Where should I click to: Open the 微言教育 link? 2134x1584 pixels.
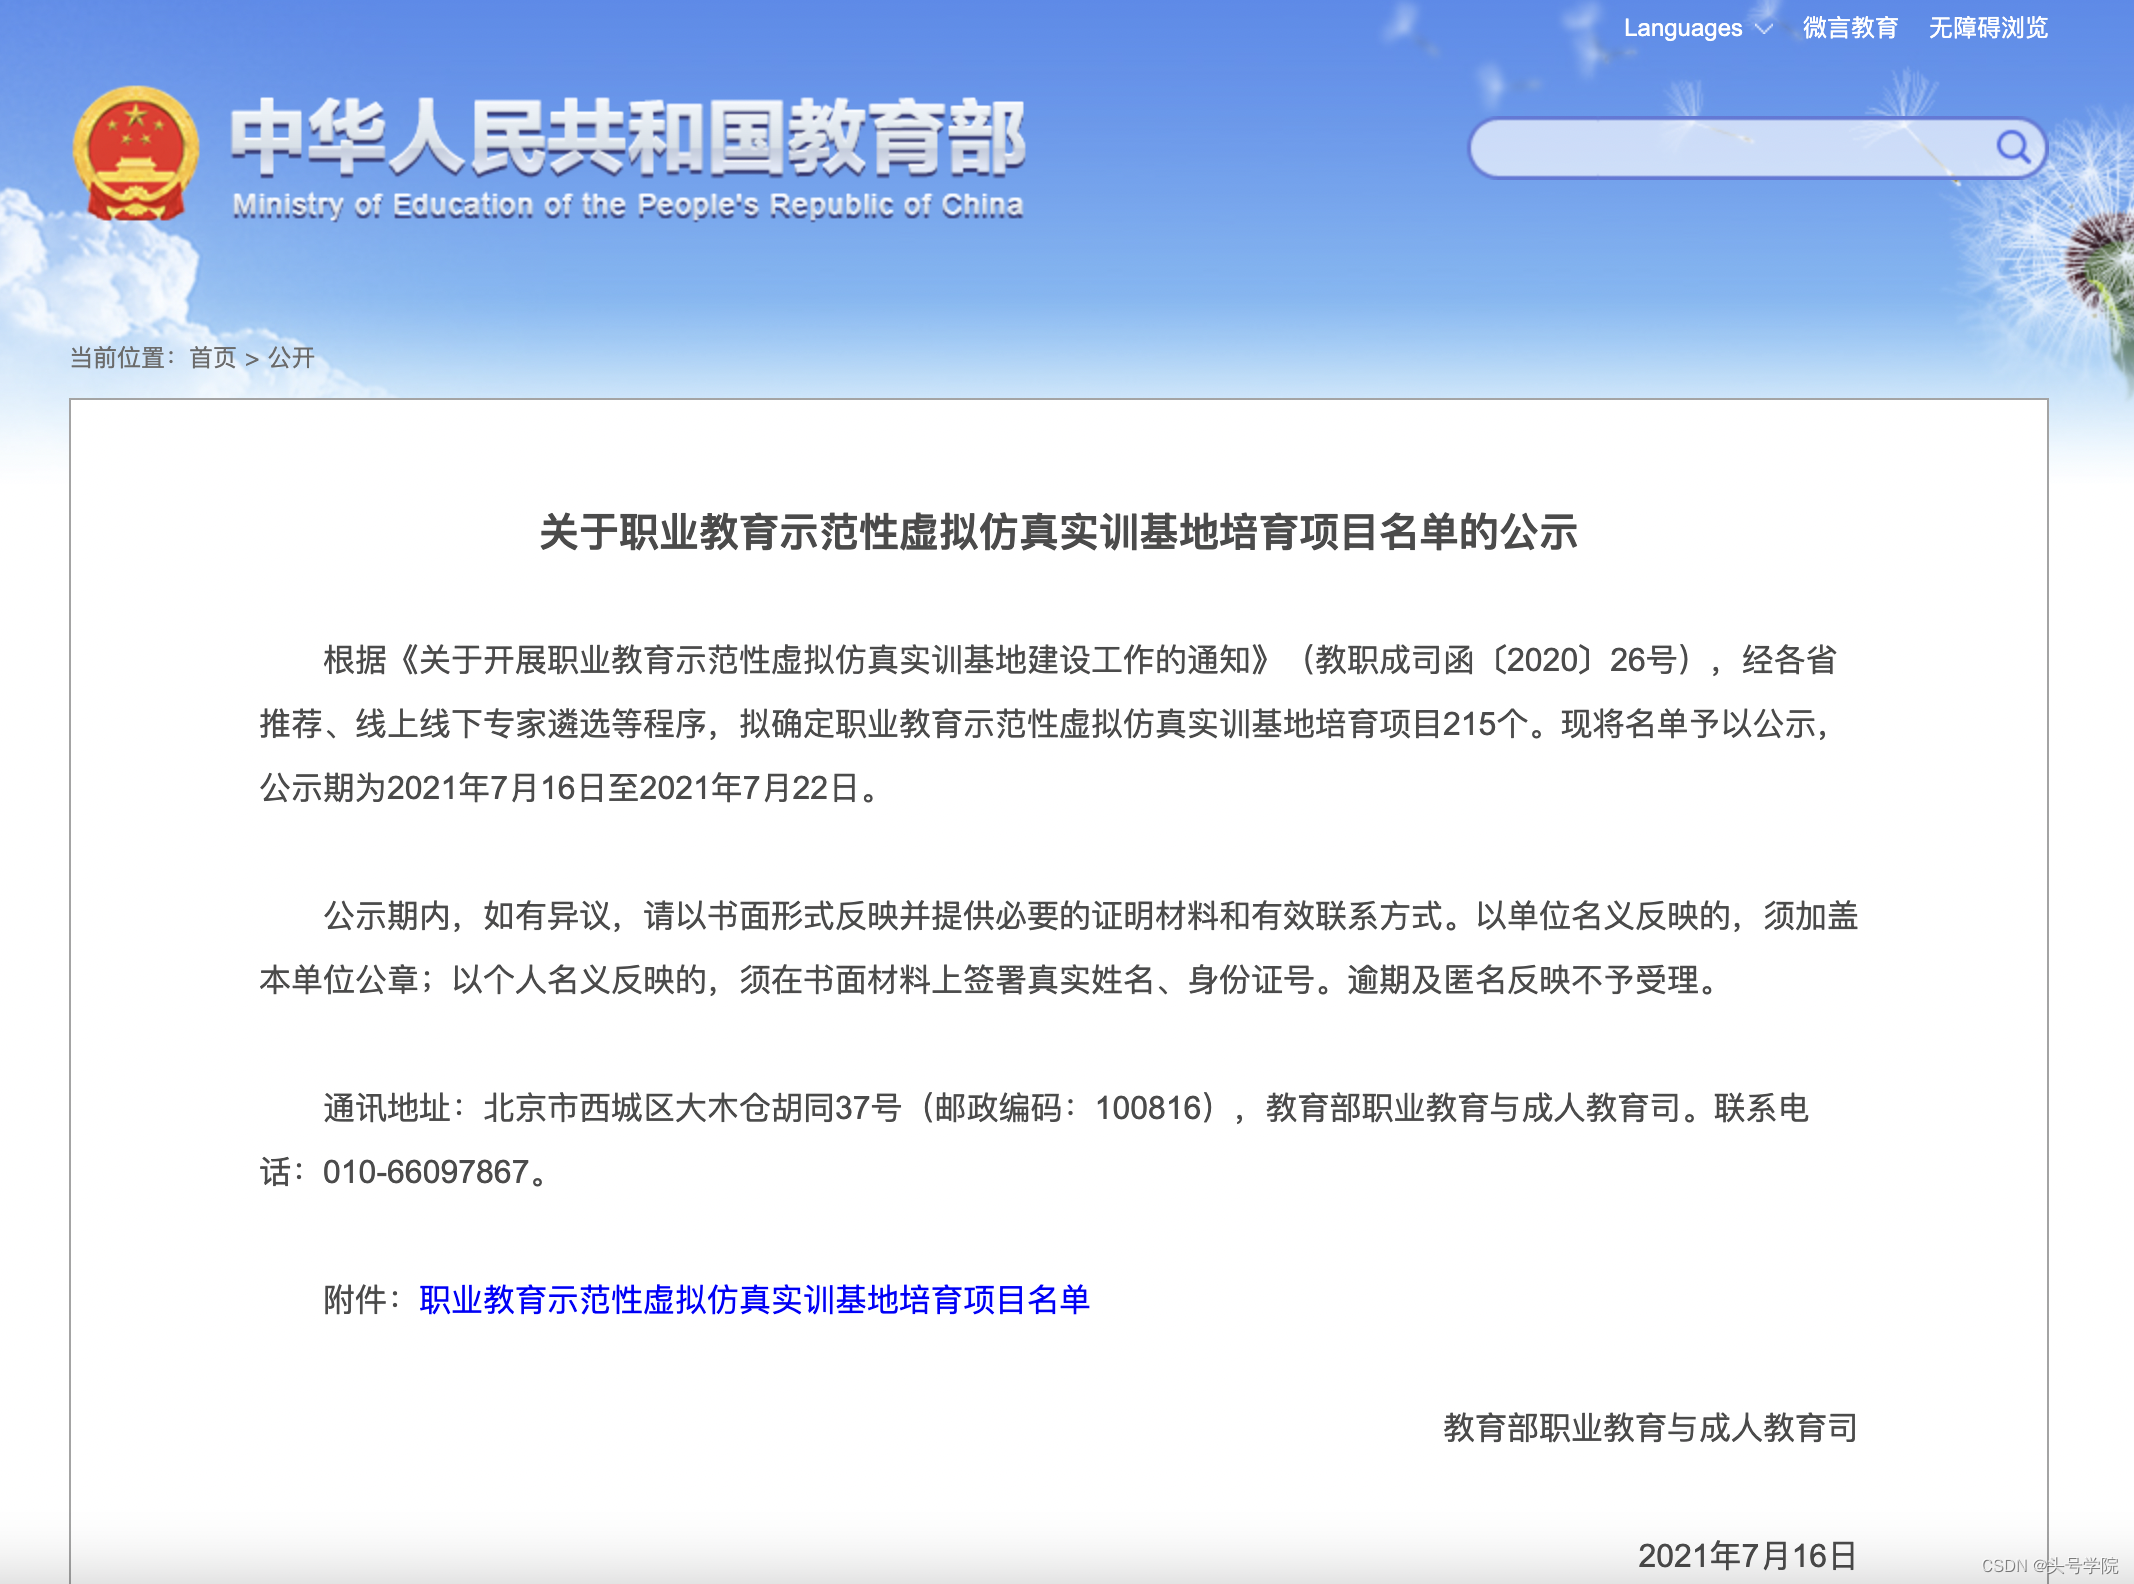[x=1850, y=28]
